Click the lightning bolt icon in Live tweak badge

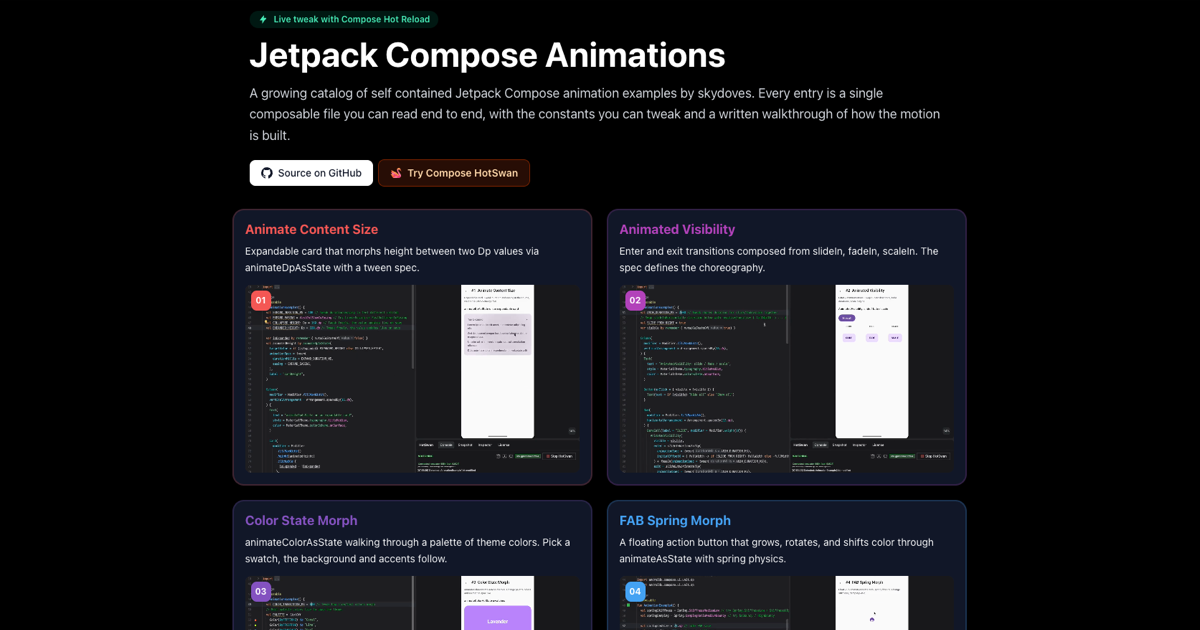coord(263,19)
